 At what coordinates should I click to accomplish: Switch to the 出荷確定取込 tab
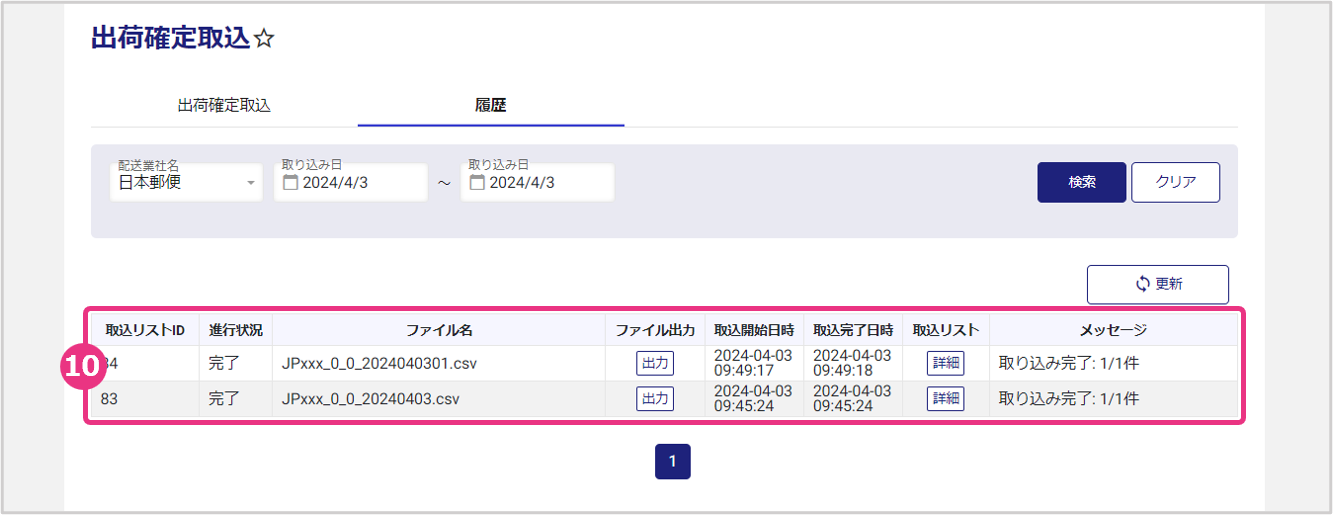tap(224, 105)
